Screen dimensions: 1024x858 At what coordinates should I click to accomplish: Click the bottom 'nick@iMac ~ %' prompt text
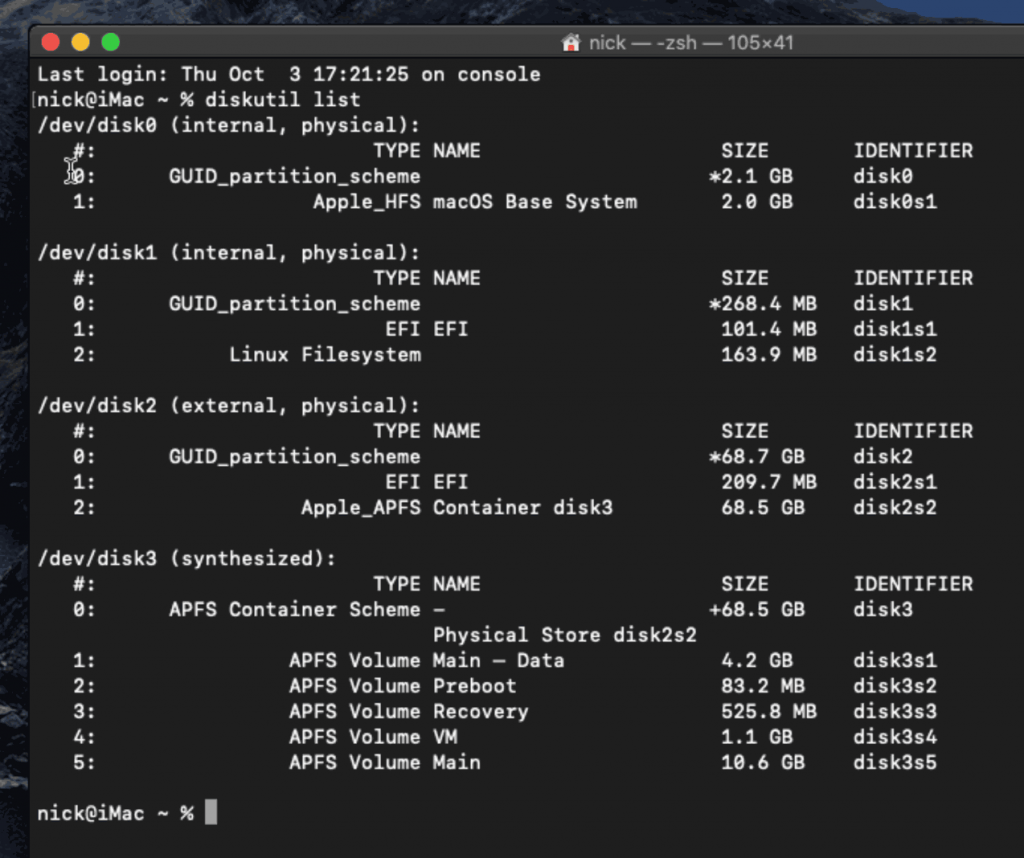point(116,813)
